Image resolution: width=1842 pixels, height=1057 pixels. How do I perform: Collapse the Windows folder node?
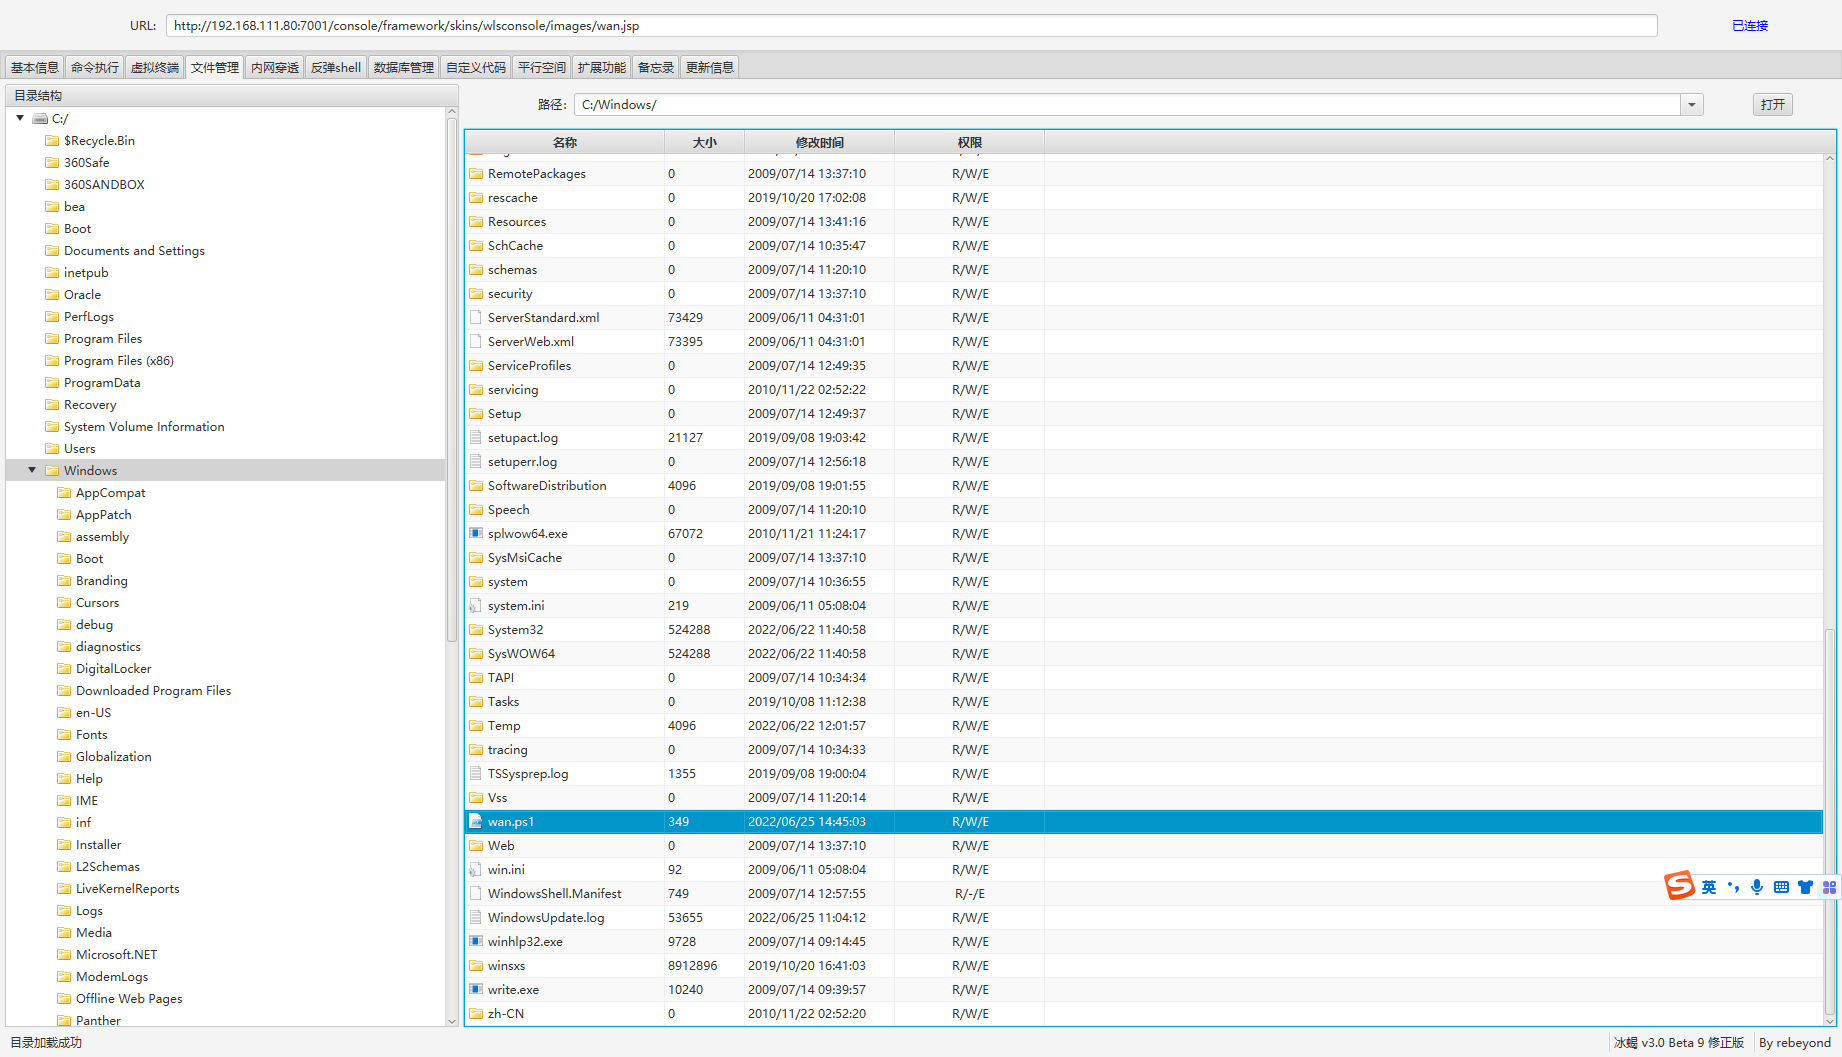(x=32, y=470)
